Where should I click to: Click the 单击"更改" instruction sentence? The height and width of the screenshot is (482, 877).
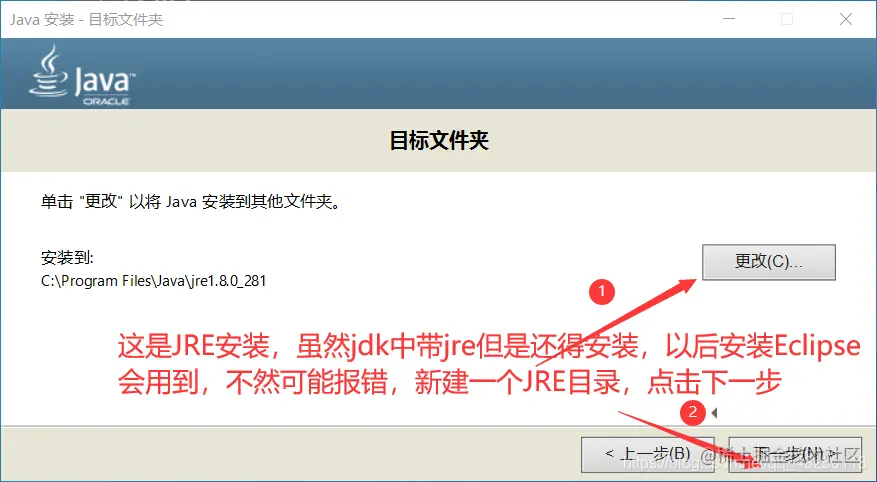pyautogui.click(x=191, y=201)
